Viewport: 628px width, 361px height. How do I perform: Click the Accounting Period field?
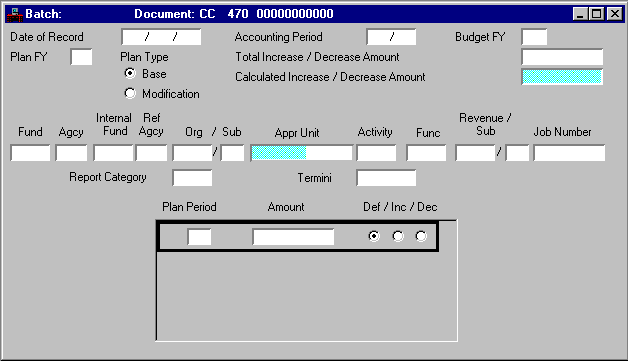(391, 37)
